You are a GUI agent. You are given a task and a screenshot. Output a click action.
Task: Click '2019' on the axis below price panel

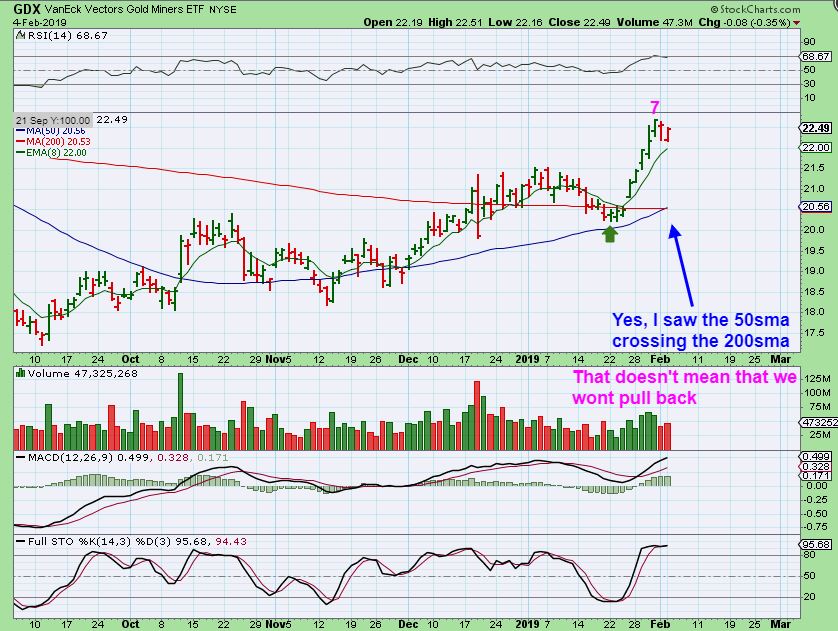[x=528, y=359]
